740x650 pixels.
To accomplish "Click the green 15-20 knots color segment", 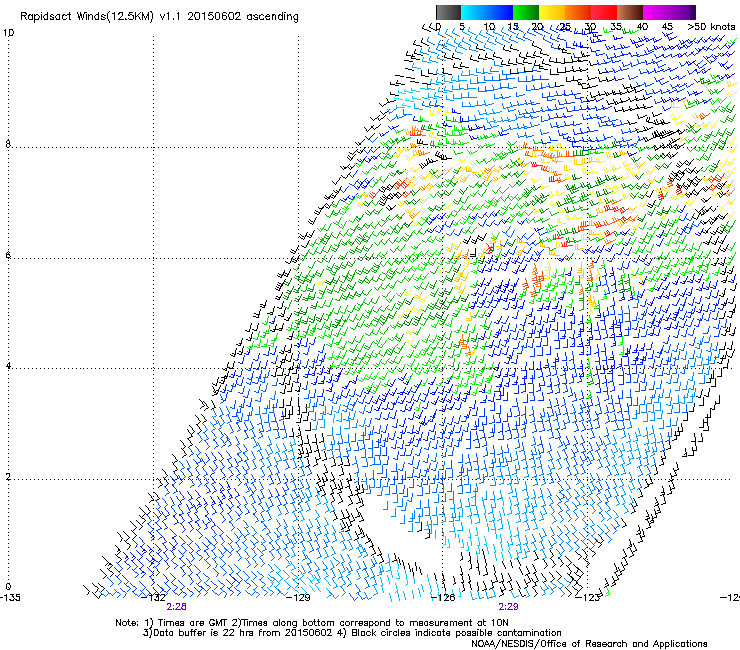I will tap(526, 12).
